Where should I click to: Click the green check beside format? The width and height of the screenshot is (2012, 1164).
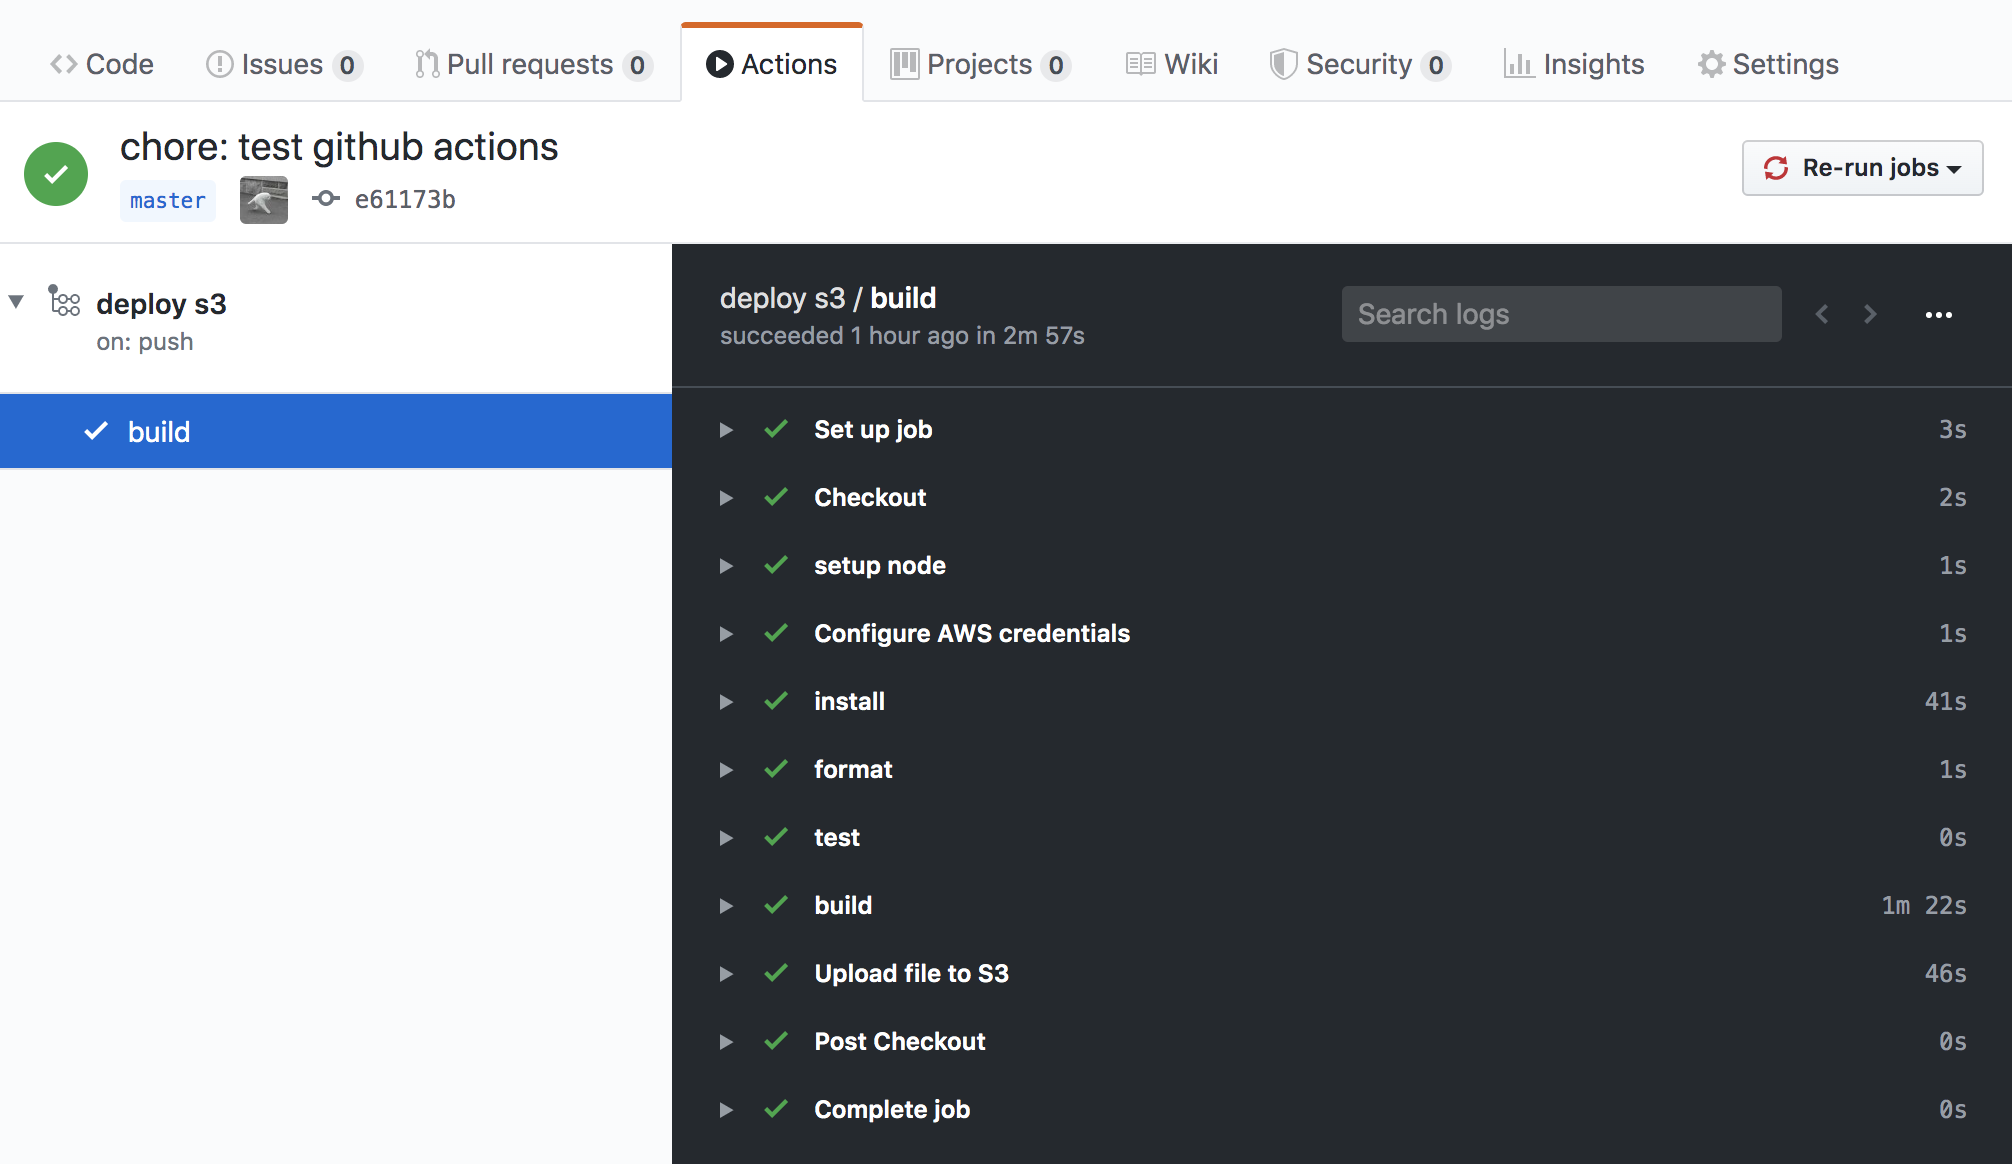click(776, 769)
